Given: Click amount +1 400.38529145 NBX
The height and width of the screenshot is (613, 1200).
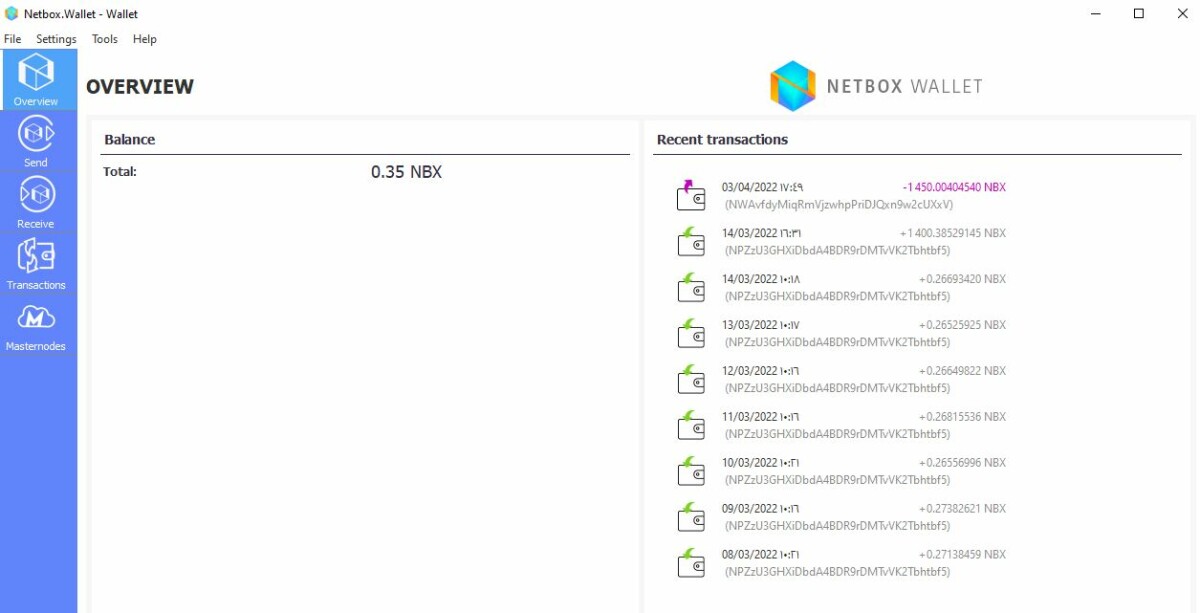Looking at the screenshot, I should 953,233.
